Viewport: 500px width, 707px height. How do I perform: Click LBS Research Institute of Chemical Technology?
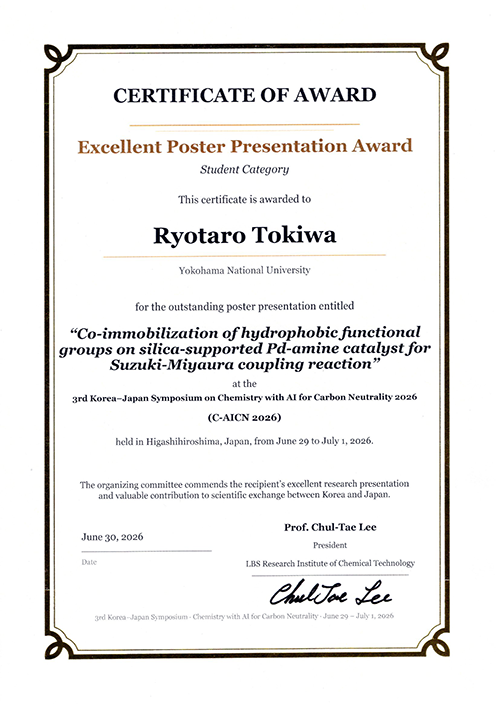coord(330,563)
